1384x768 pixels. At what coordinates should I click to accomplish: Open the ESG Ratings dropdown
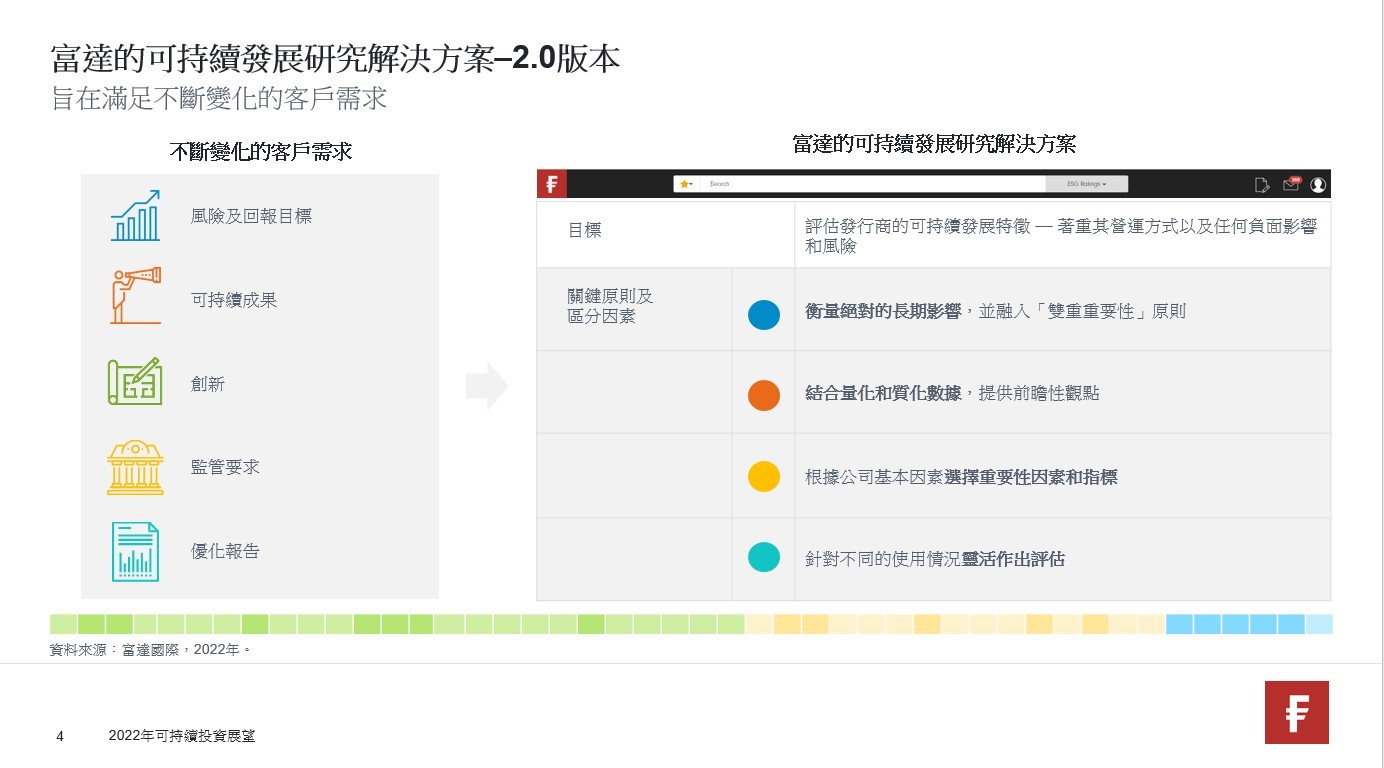point(1086,183)
